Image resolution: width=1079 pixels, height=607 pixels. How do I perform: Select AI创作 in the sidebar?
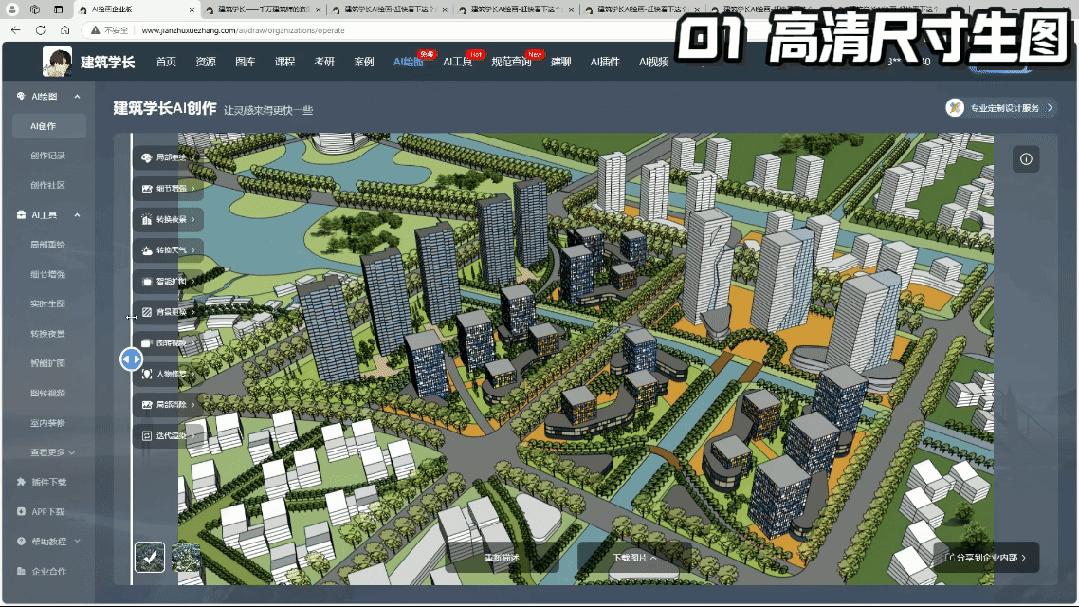49,127
